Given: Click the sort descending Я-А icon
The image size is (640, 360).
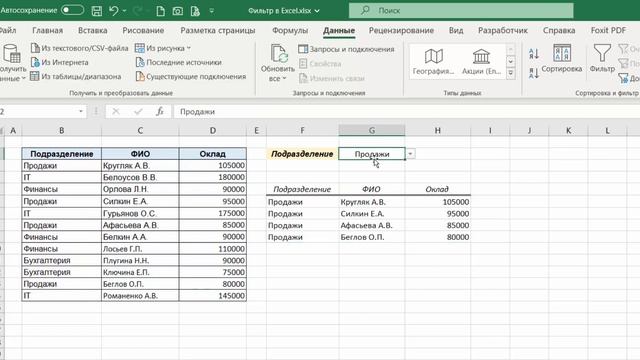Looking at the screenshot, I should point(533,73).
